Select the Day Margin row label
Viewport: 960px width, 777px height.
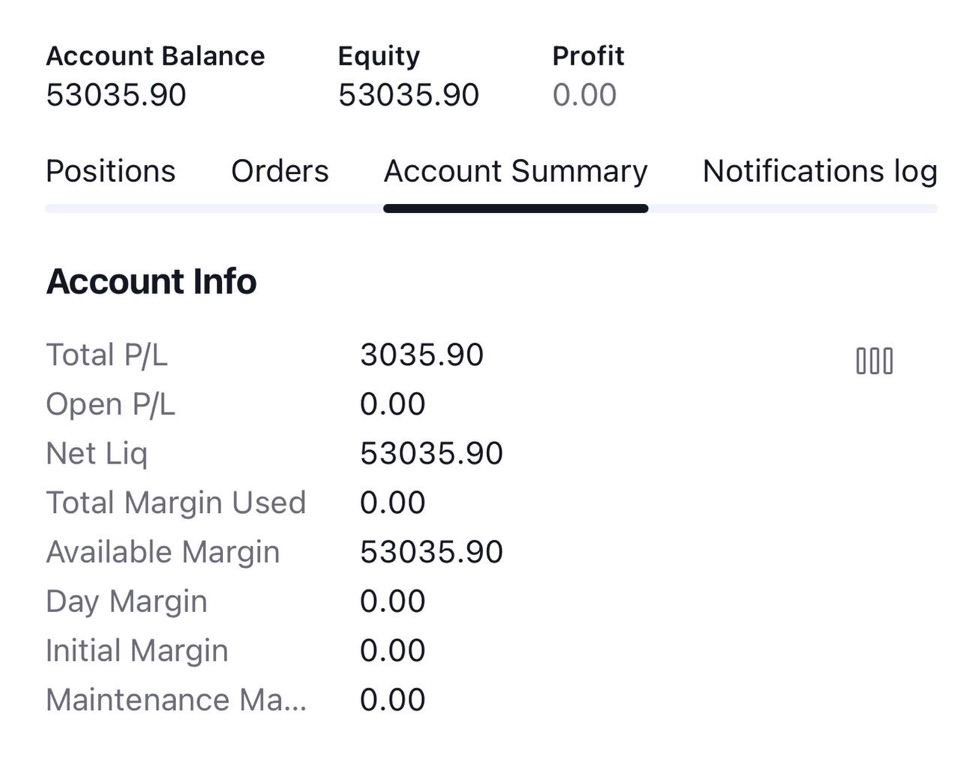pyautogui.click(x=127, y=602)
